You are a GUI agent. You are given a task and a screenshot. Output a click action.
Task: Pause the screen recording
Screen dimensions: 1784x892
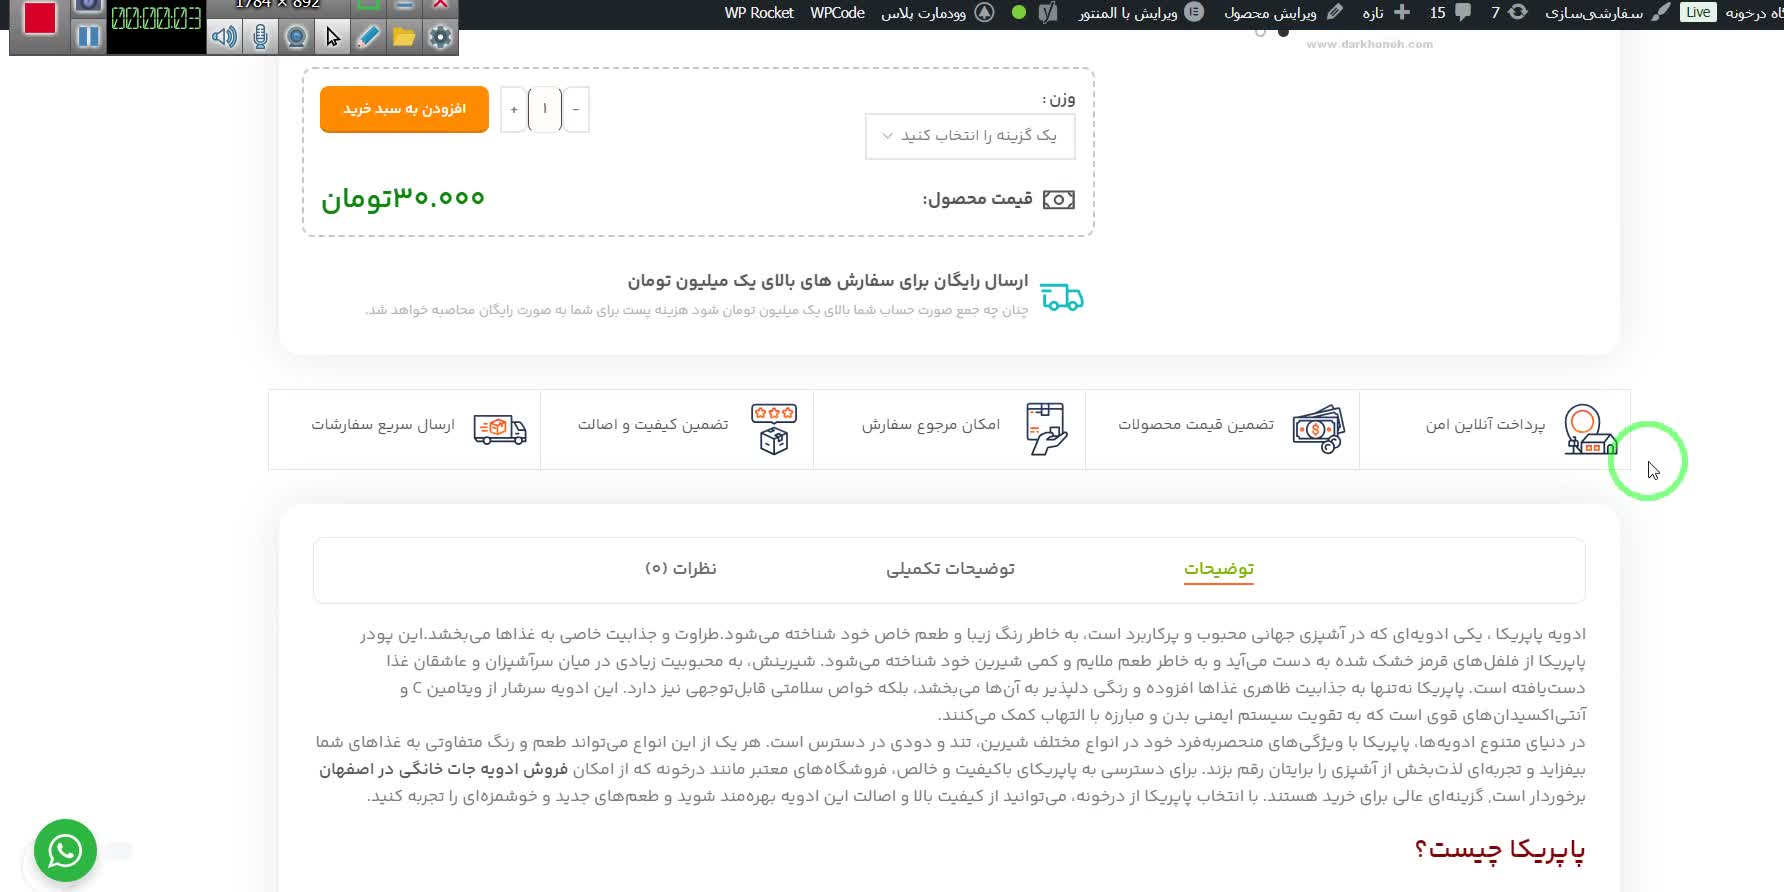(x=89, y=37)
